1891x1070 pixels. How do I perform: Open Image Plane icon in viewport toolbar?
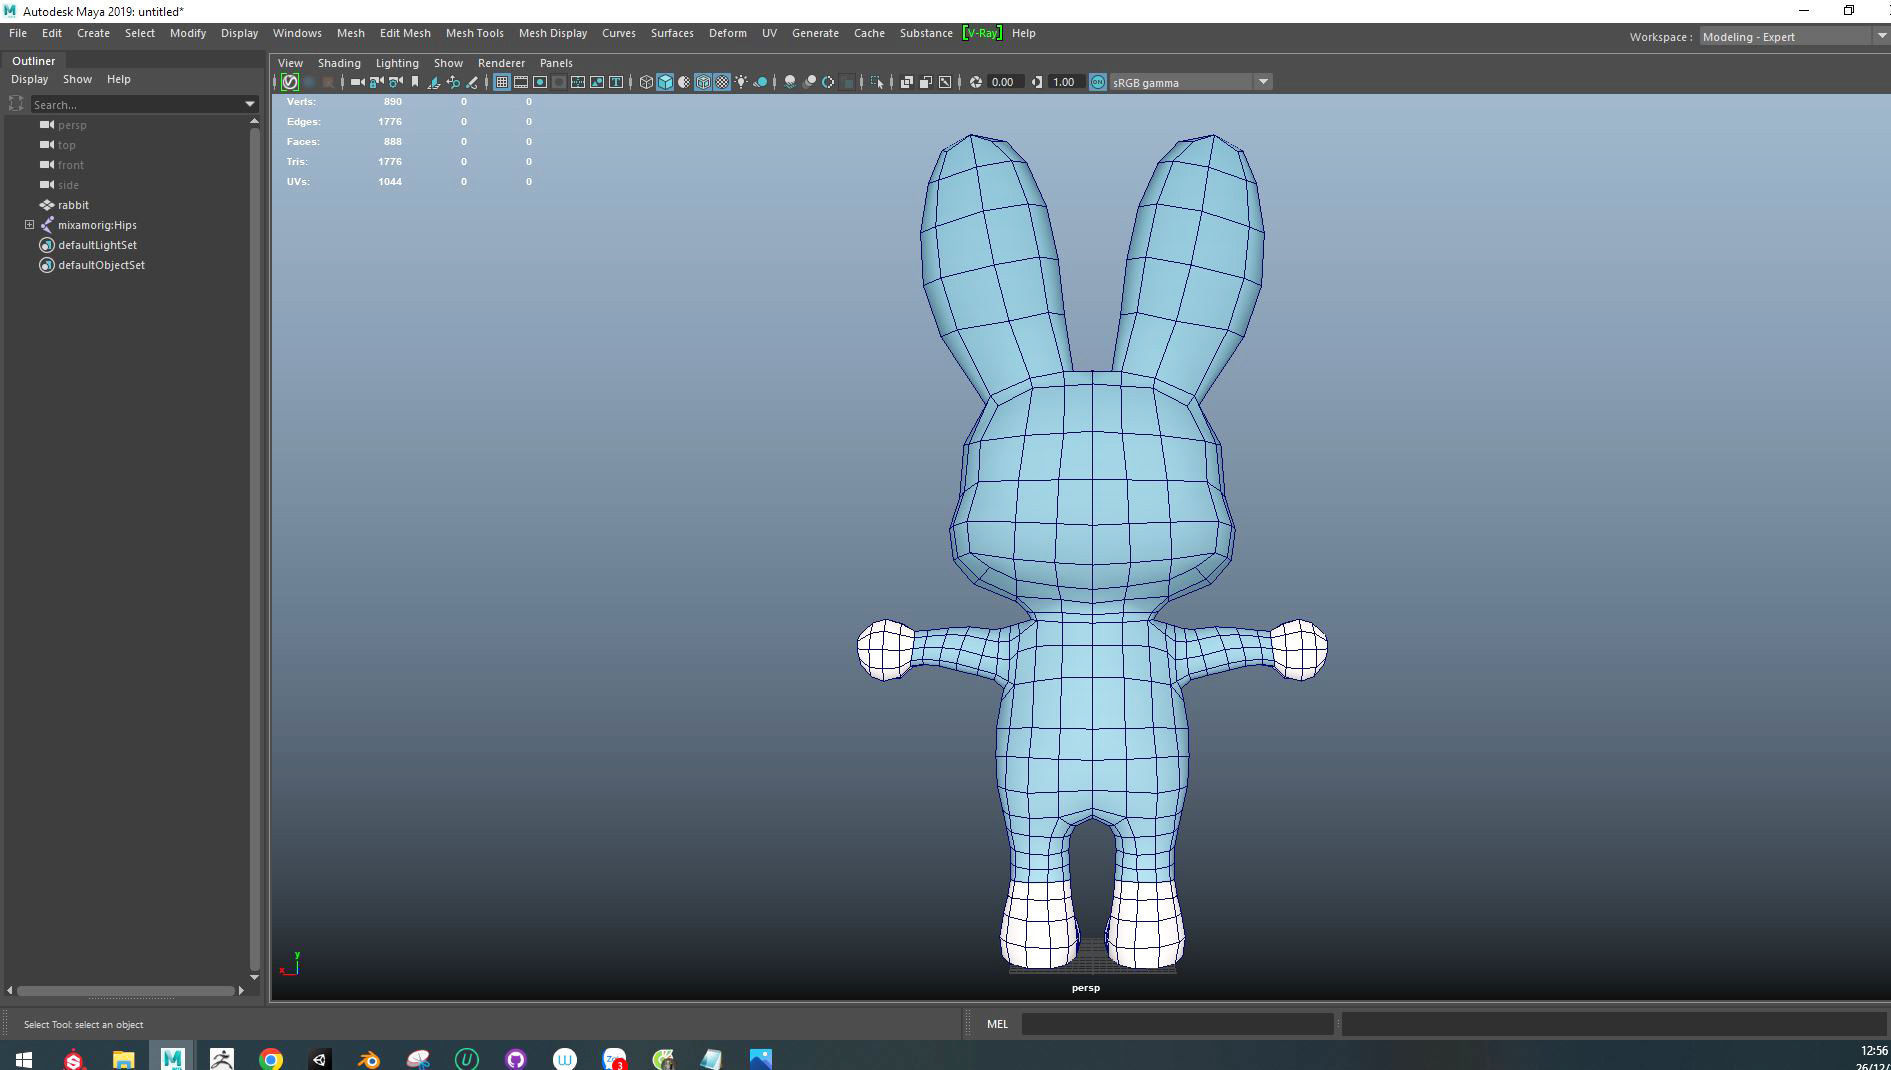pos(434,82)
